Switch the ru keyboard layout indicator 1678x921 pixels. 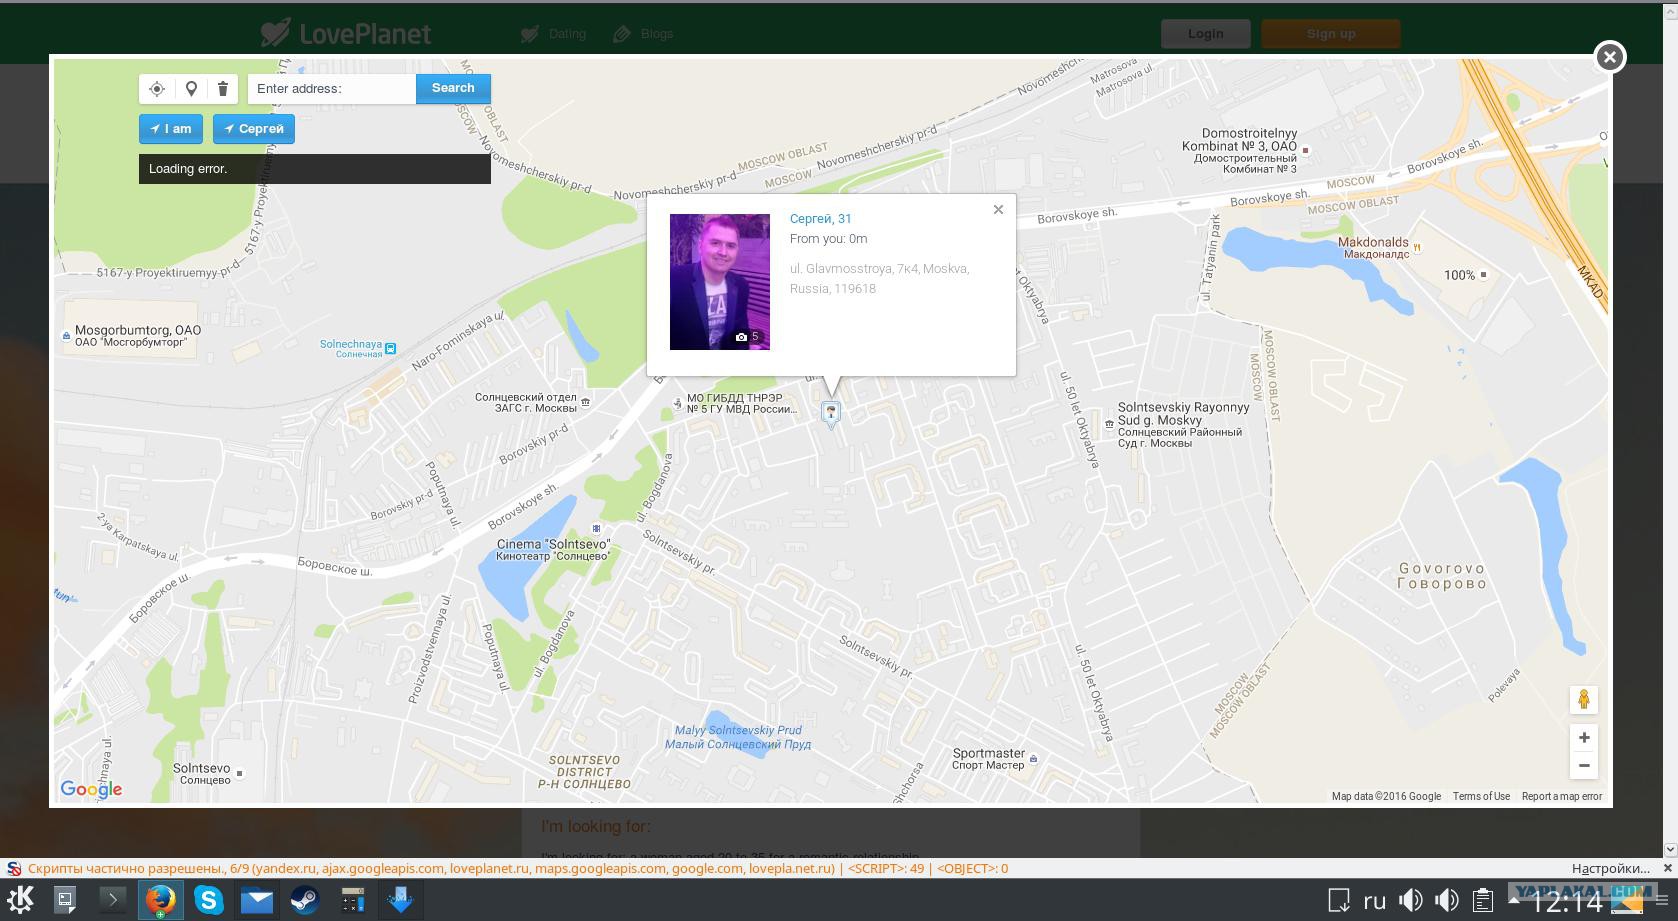pos(1375,901)
